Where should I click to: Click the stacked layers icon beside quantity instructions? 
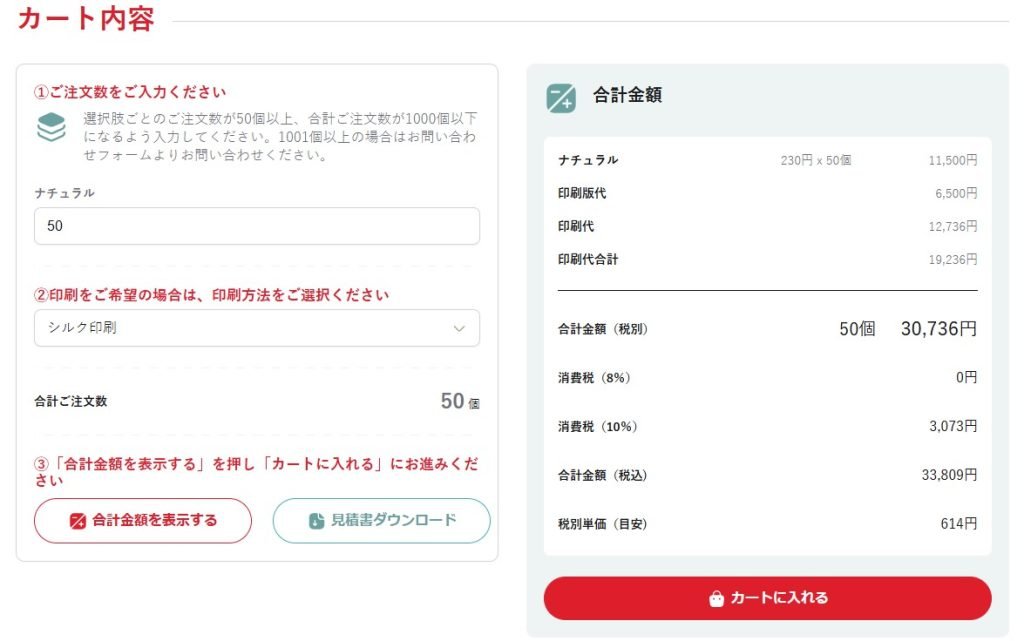click(x=51, y=127)
